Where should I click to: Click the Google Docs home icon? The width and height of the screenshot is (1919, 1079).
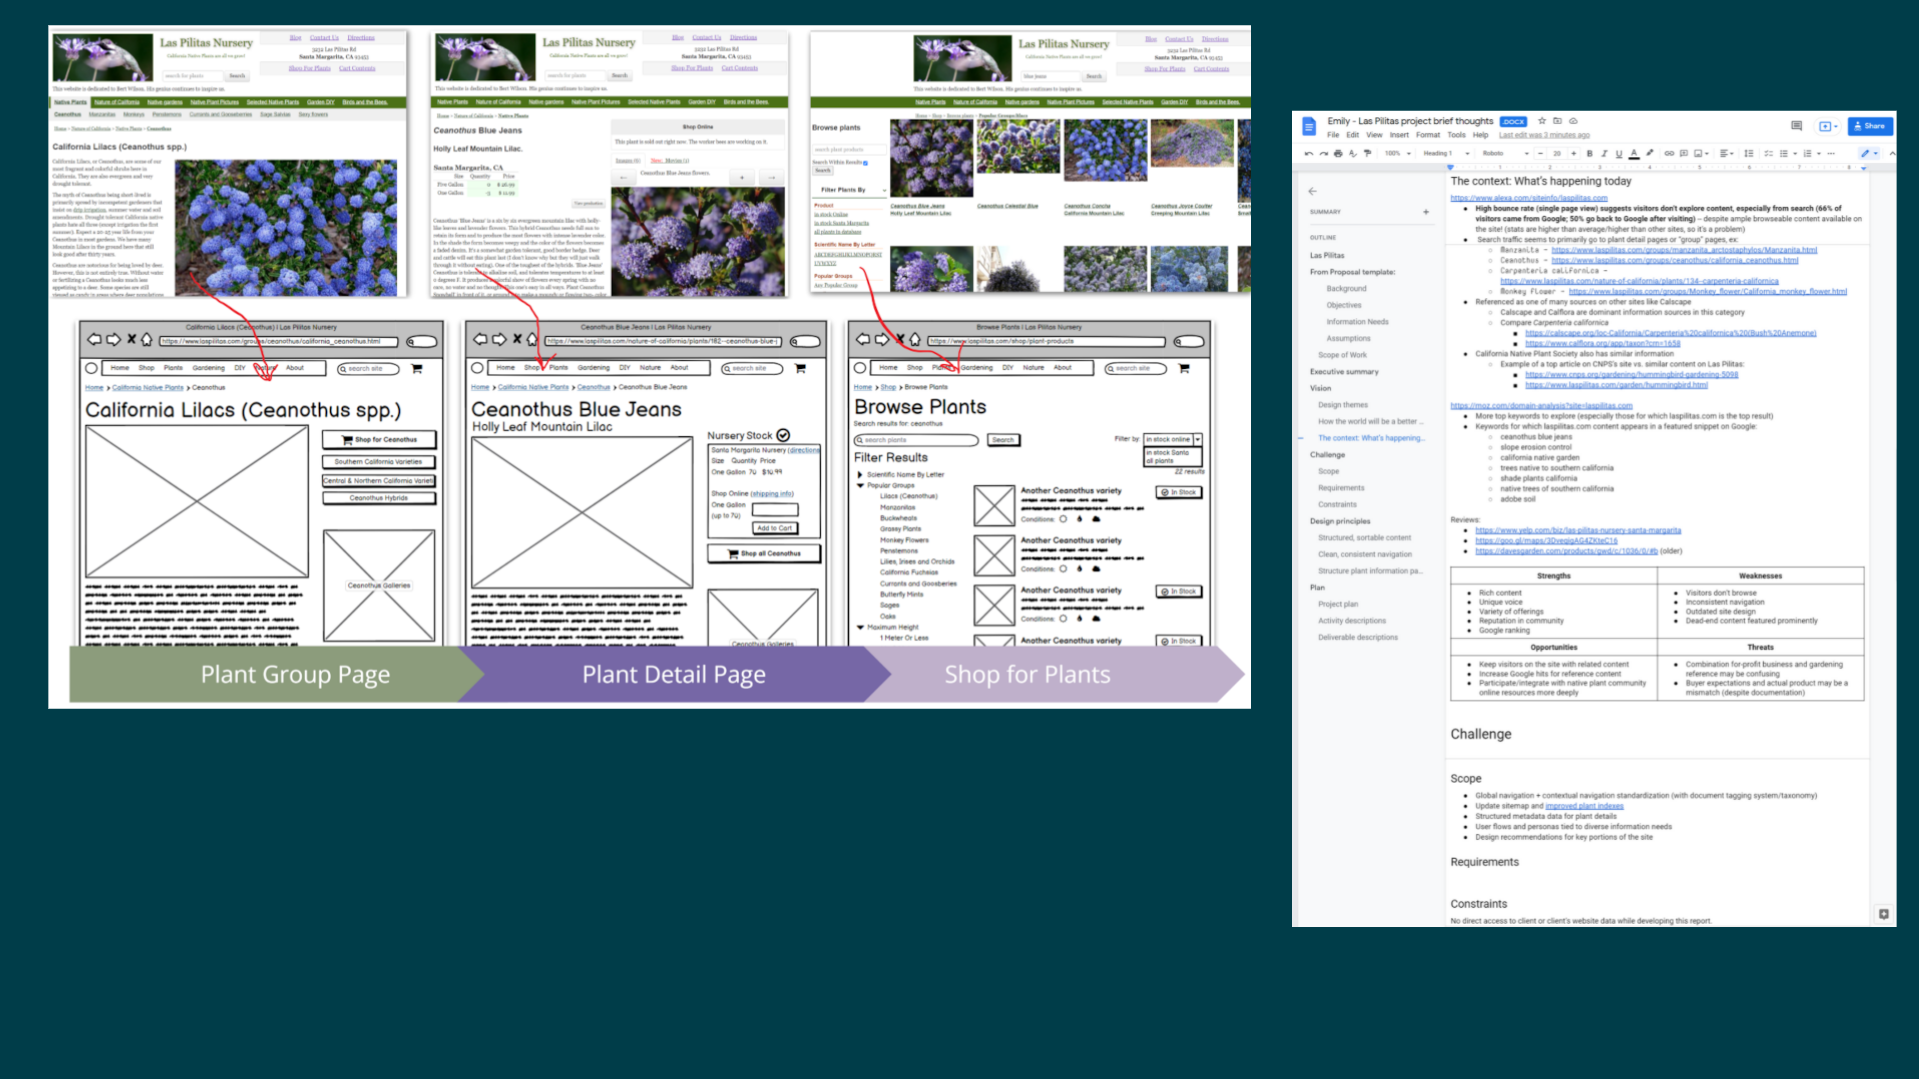[x=1309, y=126]
